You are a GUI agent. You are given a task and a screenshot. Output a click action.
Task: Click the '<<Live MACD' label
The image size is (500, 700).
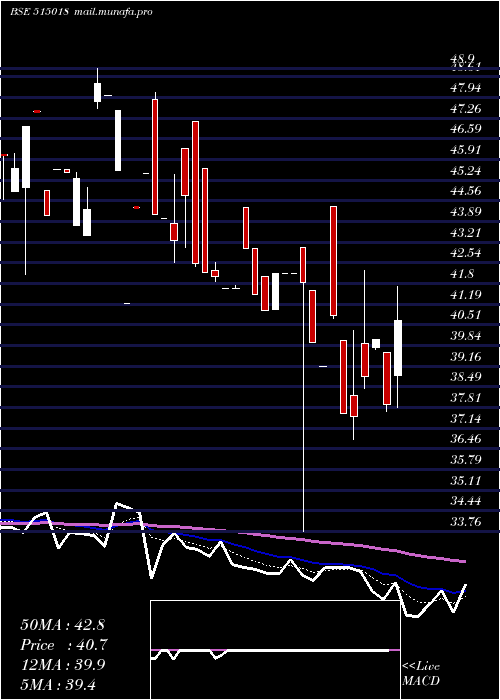421,673
